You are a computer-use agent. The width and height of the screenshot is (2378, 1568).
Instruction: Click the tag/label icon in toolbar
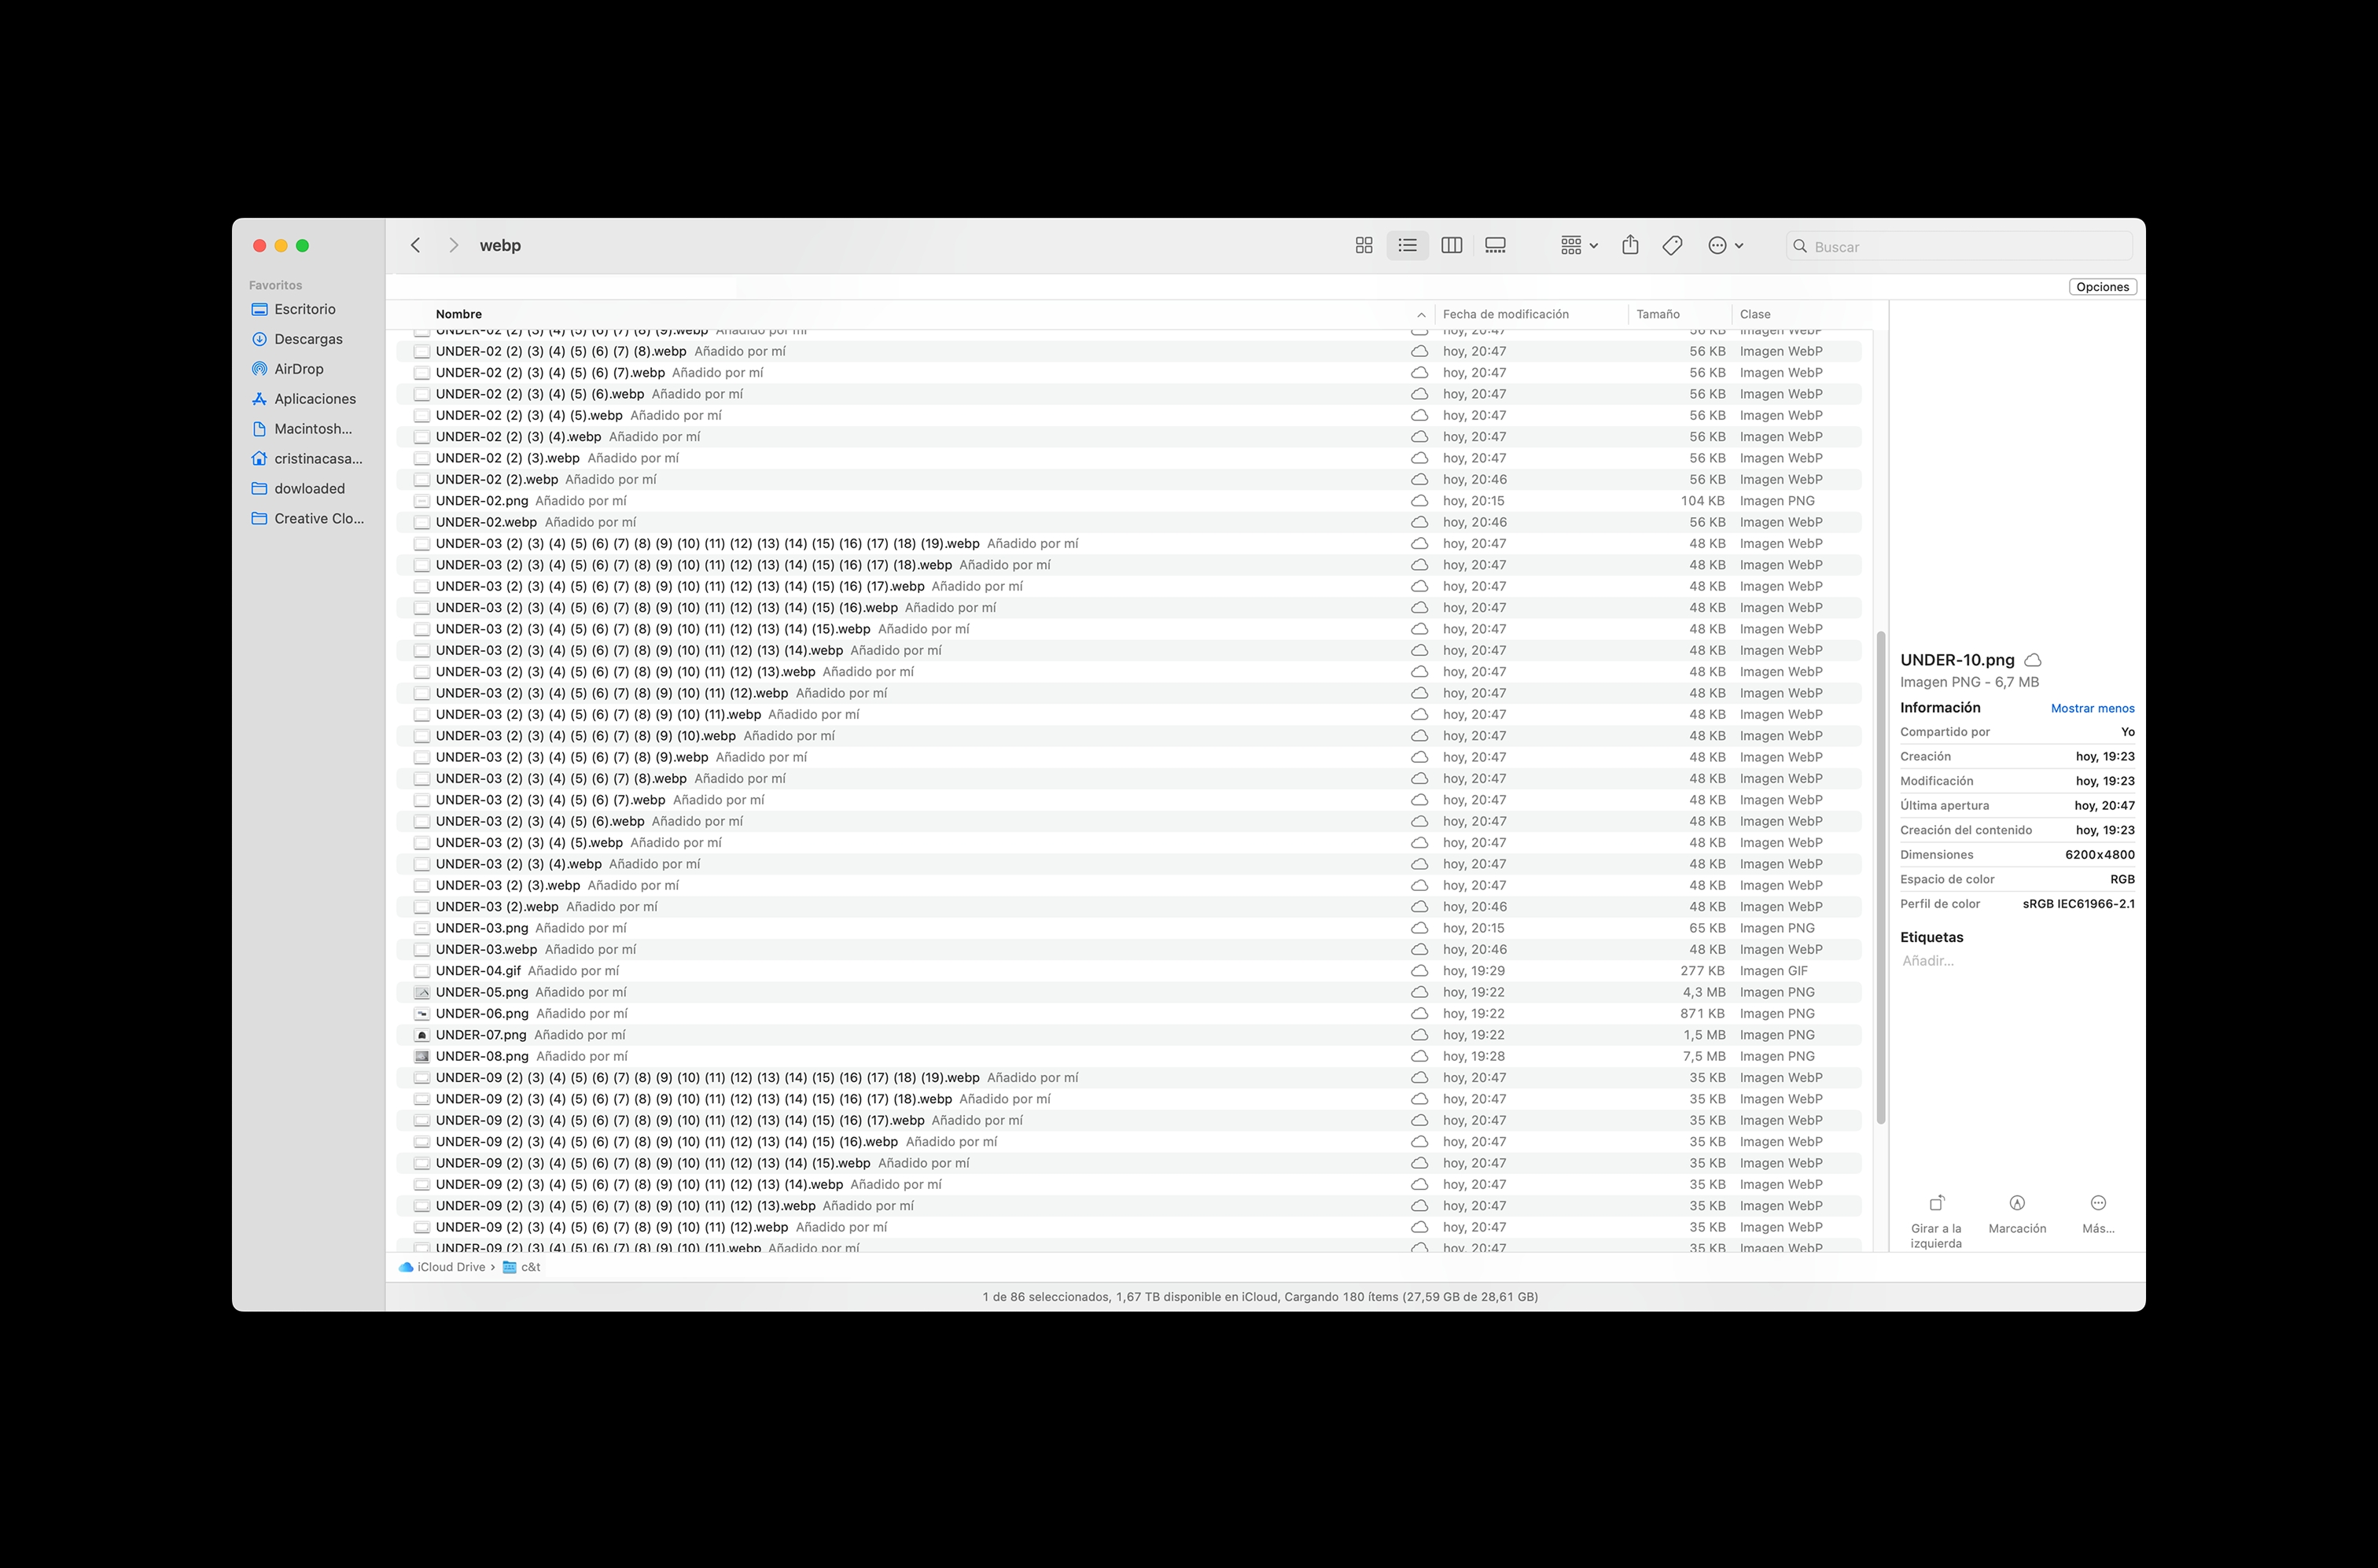(x=1673, y=245)
